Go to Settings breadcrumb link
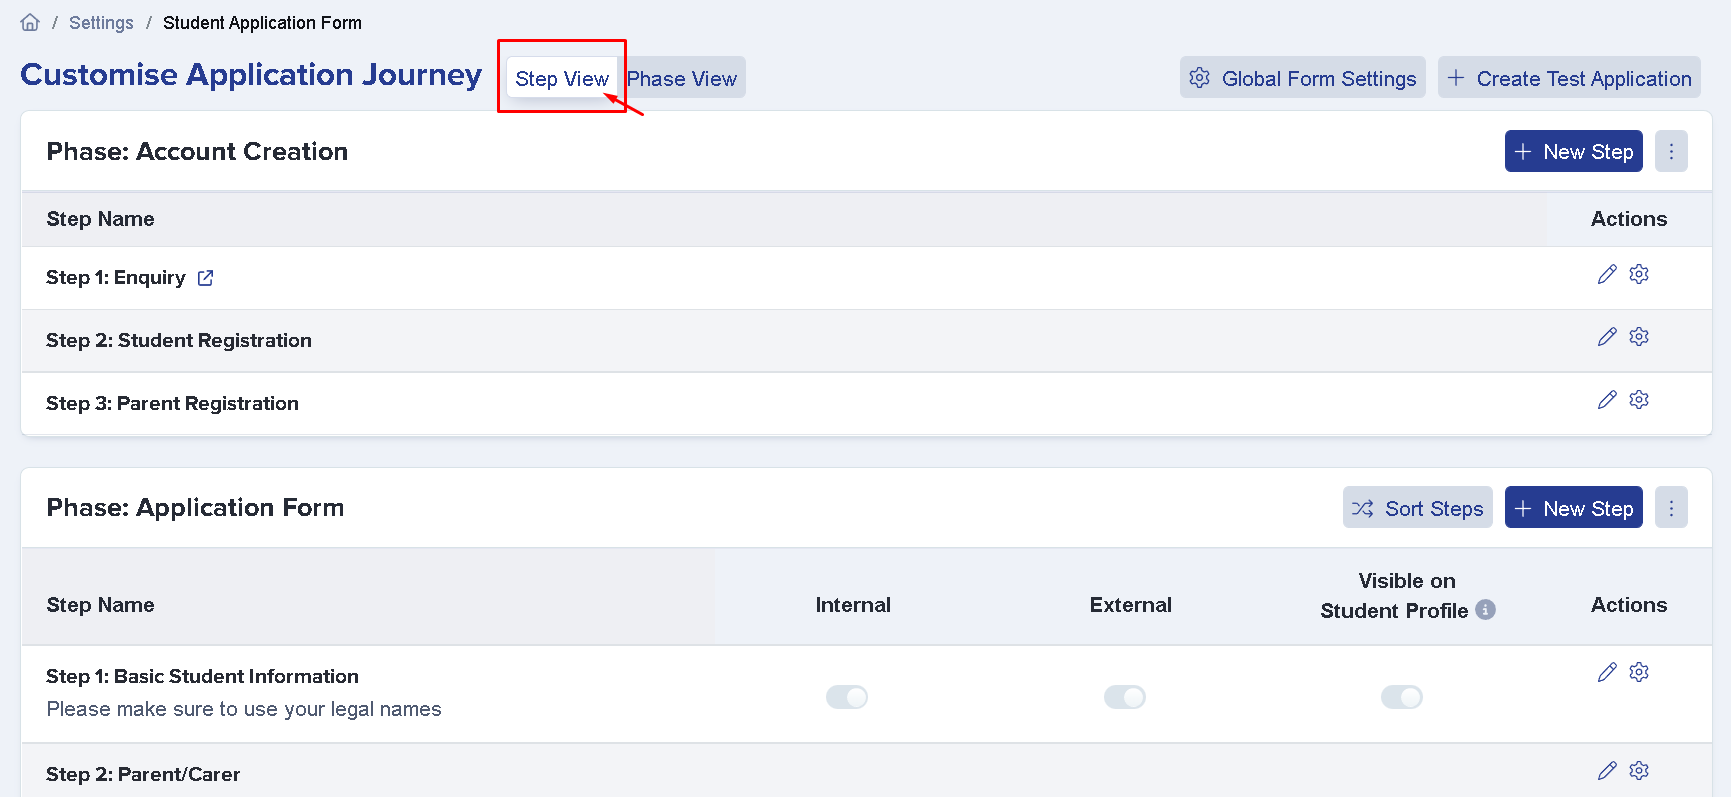The image size is (1731, 797). (101, 22)
